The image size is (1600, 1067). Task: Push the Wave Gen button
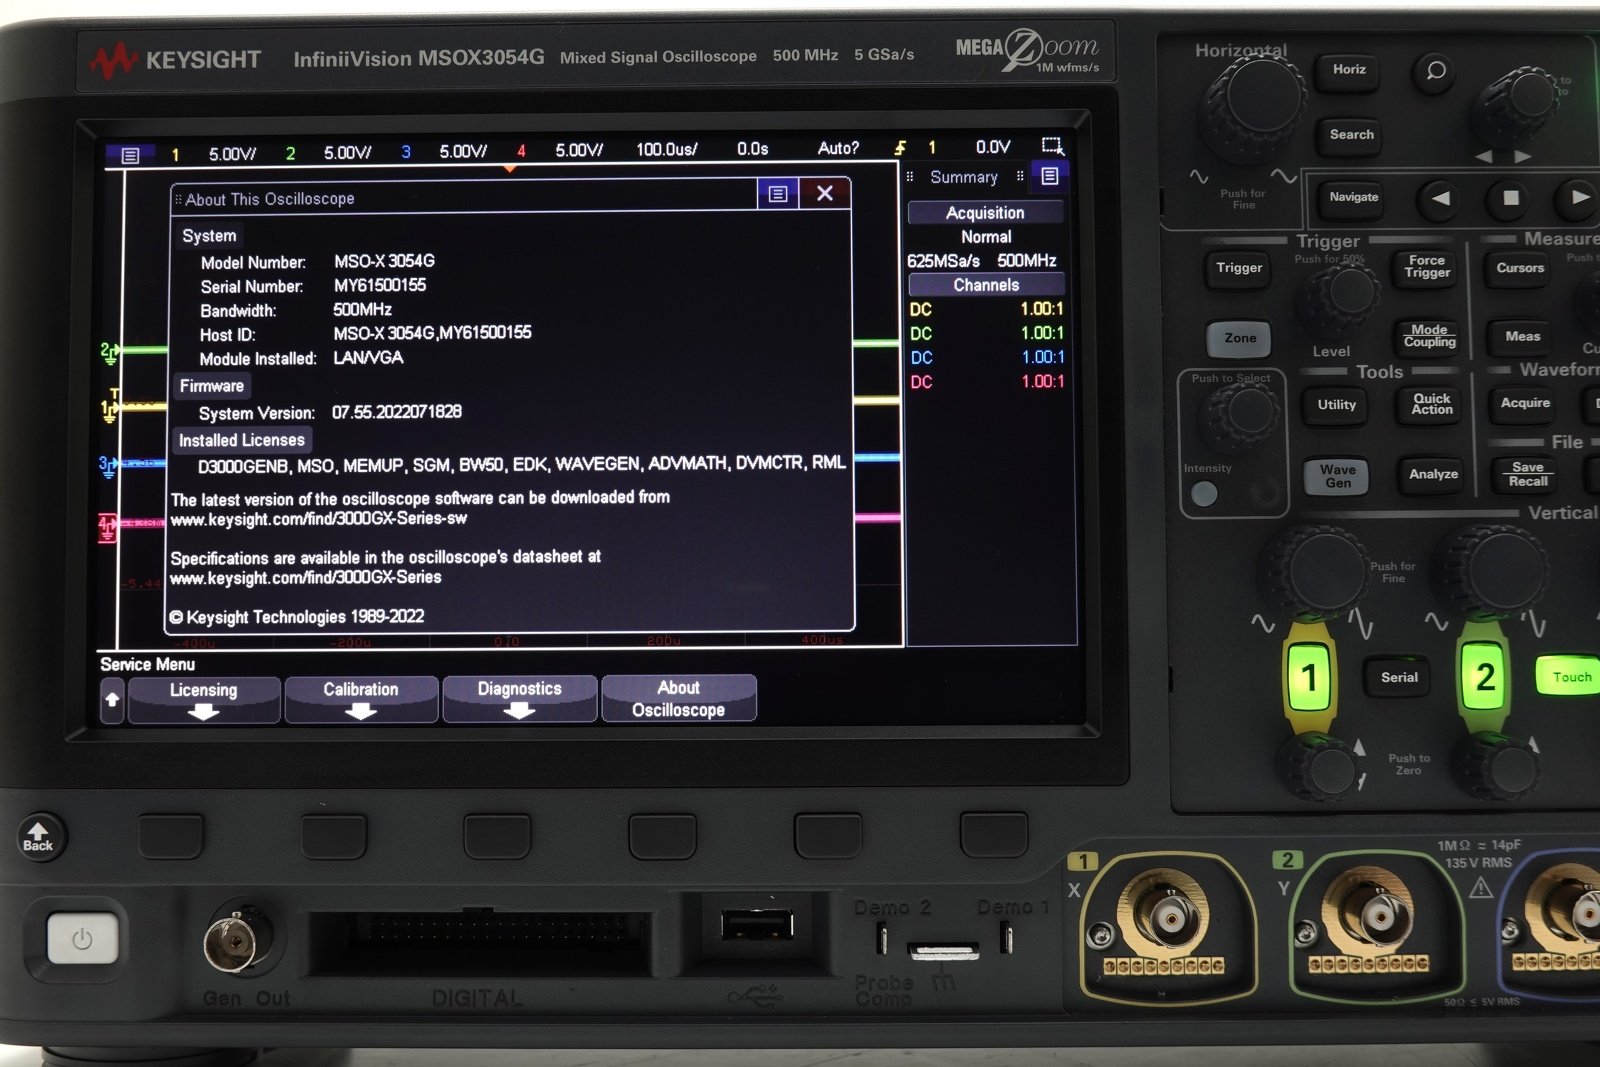pyautogui.click(x=1337, y=477)
